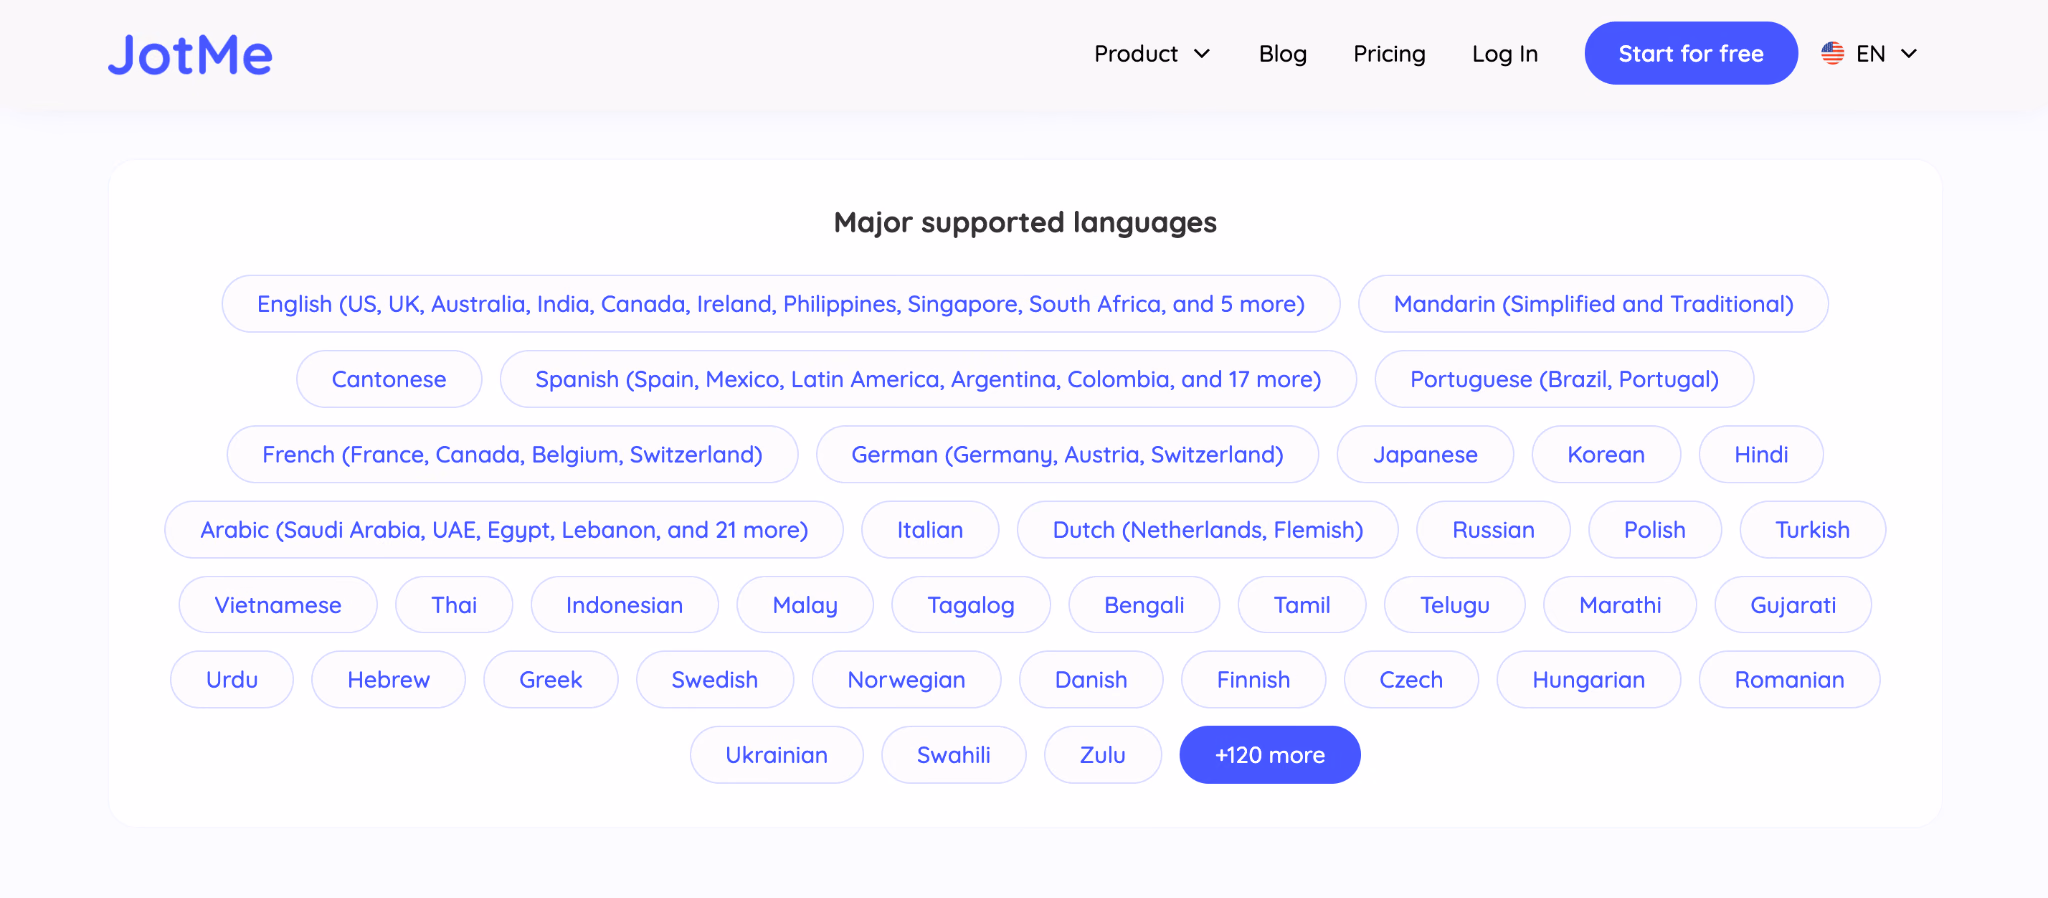Image resolution: width=2048 pixels, height=898 pixels.
Task: Expand the +120 more languages list
Action: pyautogui.click(x=1270, y=755)
